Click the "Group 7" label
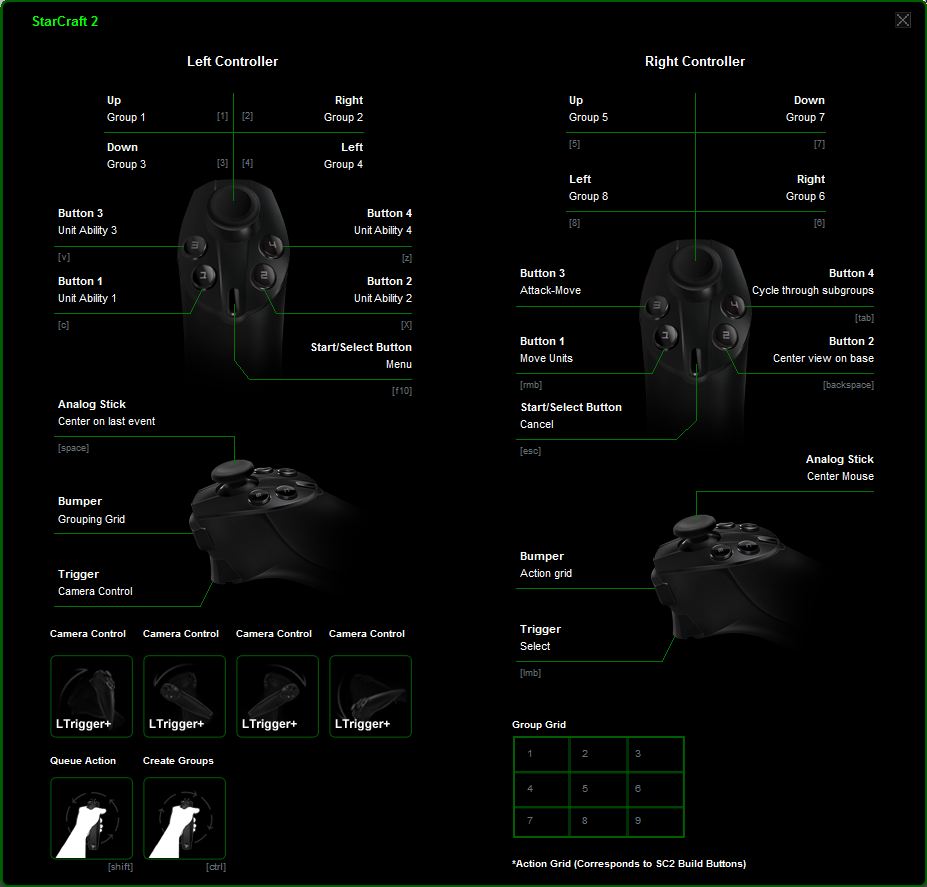 coord(805,117)
